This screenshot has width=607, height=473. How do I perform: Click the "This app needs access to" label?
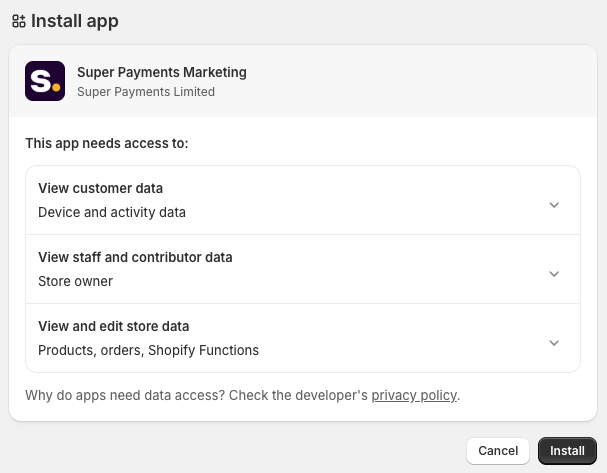click(107, 143)
